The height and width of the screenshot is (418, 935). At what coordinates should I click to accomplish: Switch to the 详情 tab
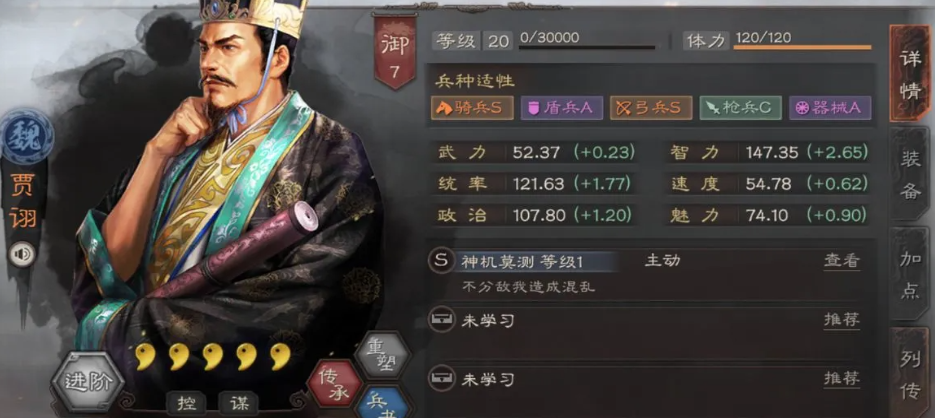pos(909,72)
